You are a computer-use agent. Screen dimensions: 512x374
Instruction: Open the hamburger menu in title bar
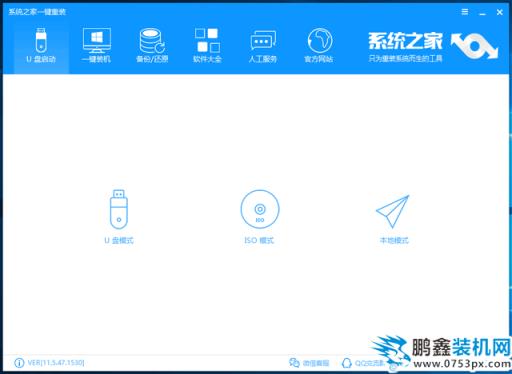tap(465, 12)
